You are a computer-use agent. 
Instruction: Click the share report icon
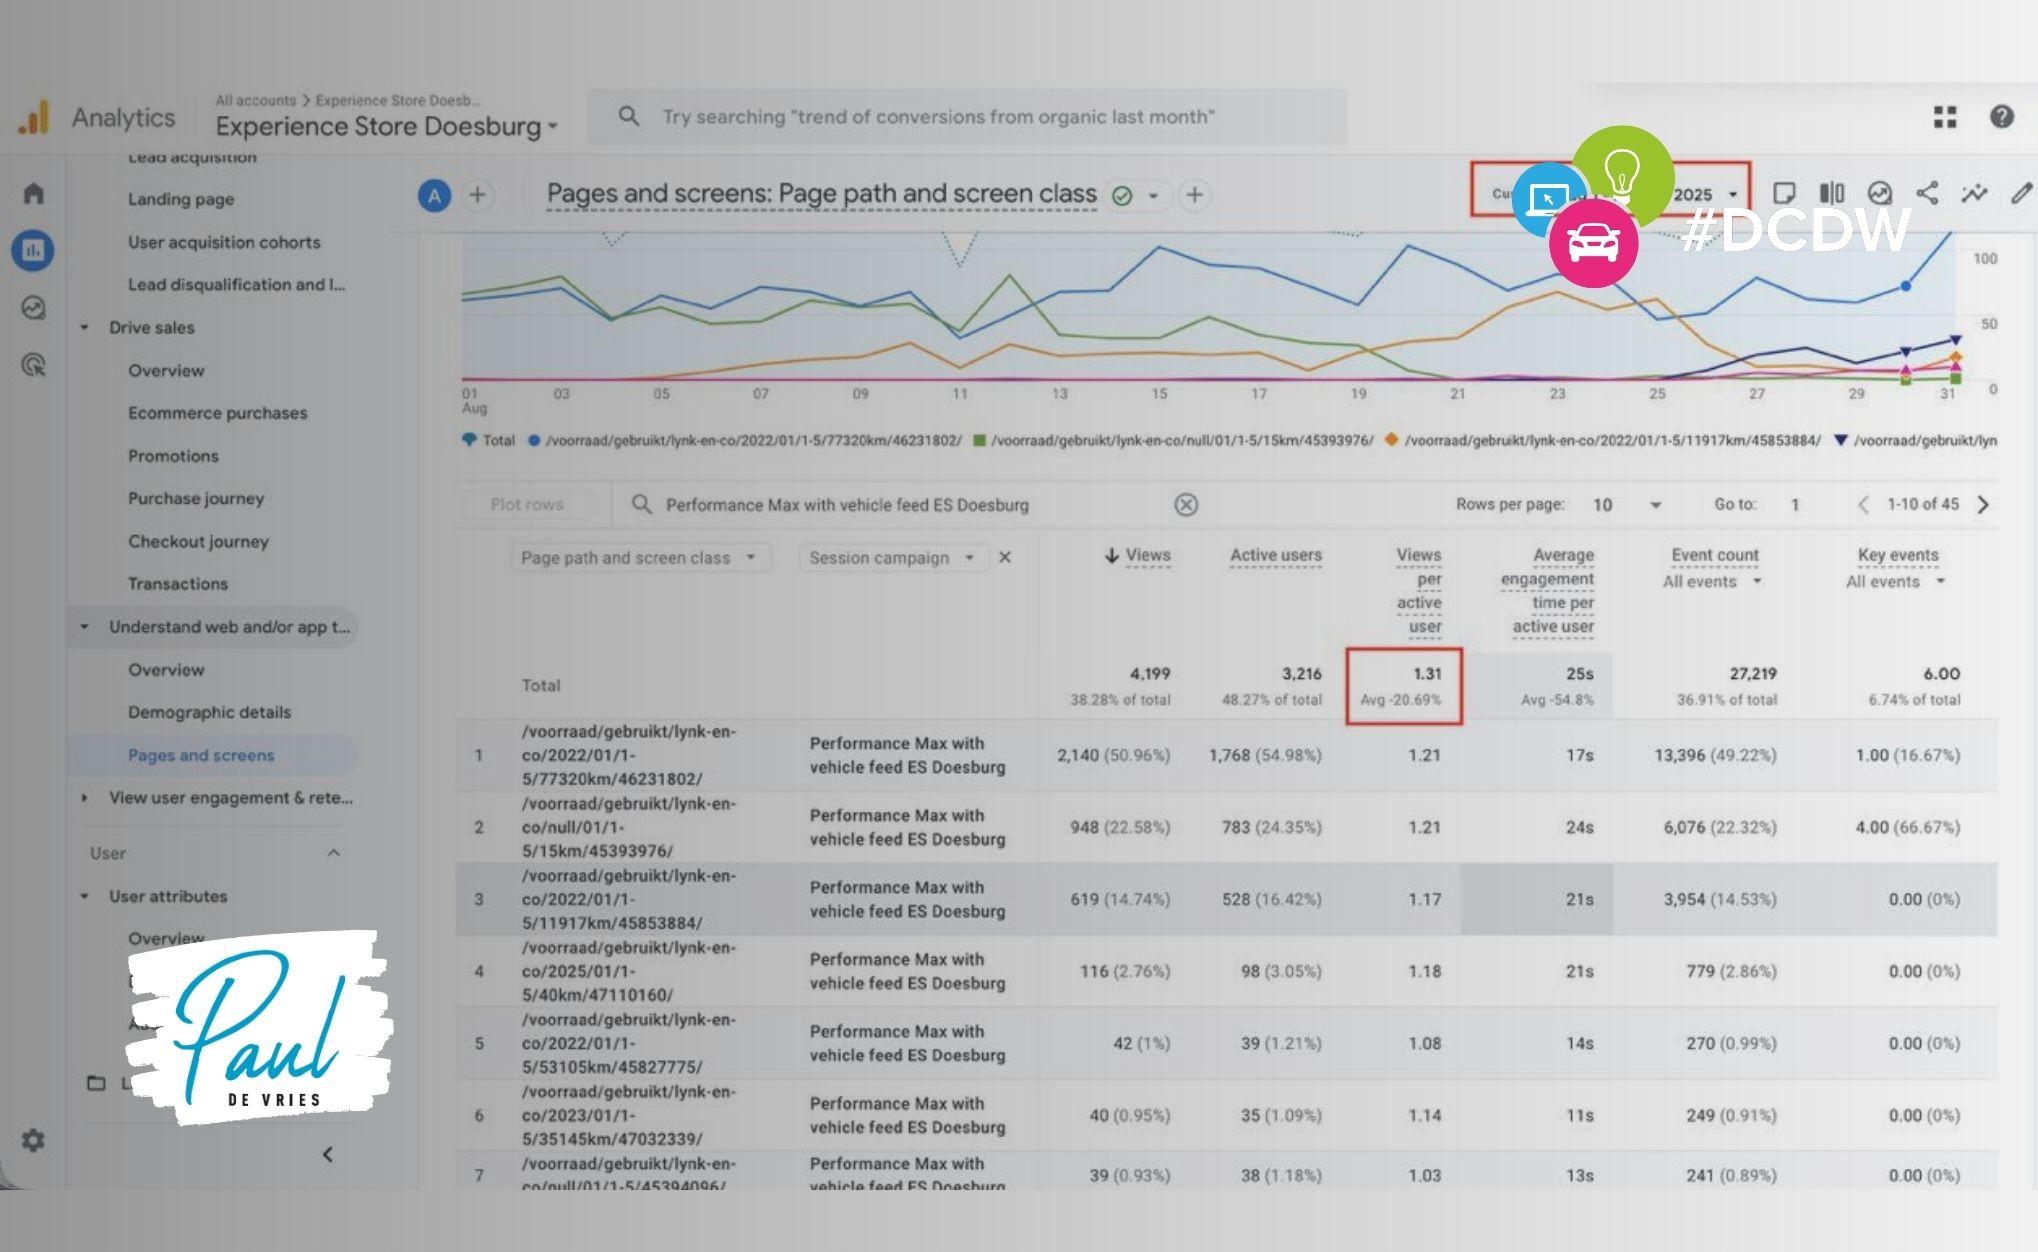click(1927, 194)
